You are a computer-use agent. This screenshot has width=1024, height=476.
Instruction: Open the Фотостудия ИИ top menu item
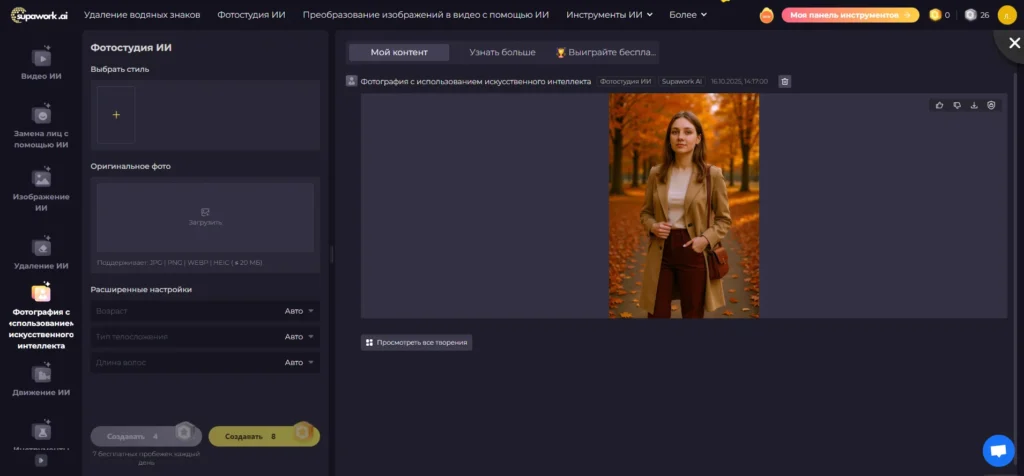(251, 14)
